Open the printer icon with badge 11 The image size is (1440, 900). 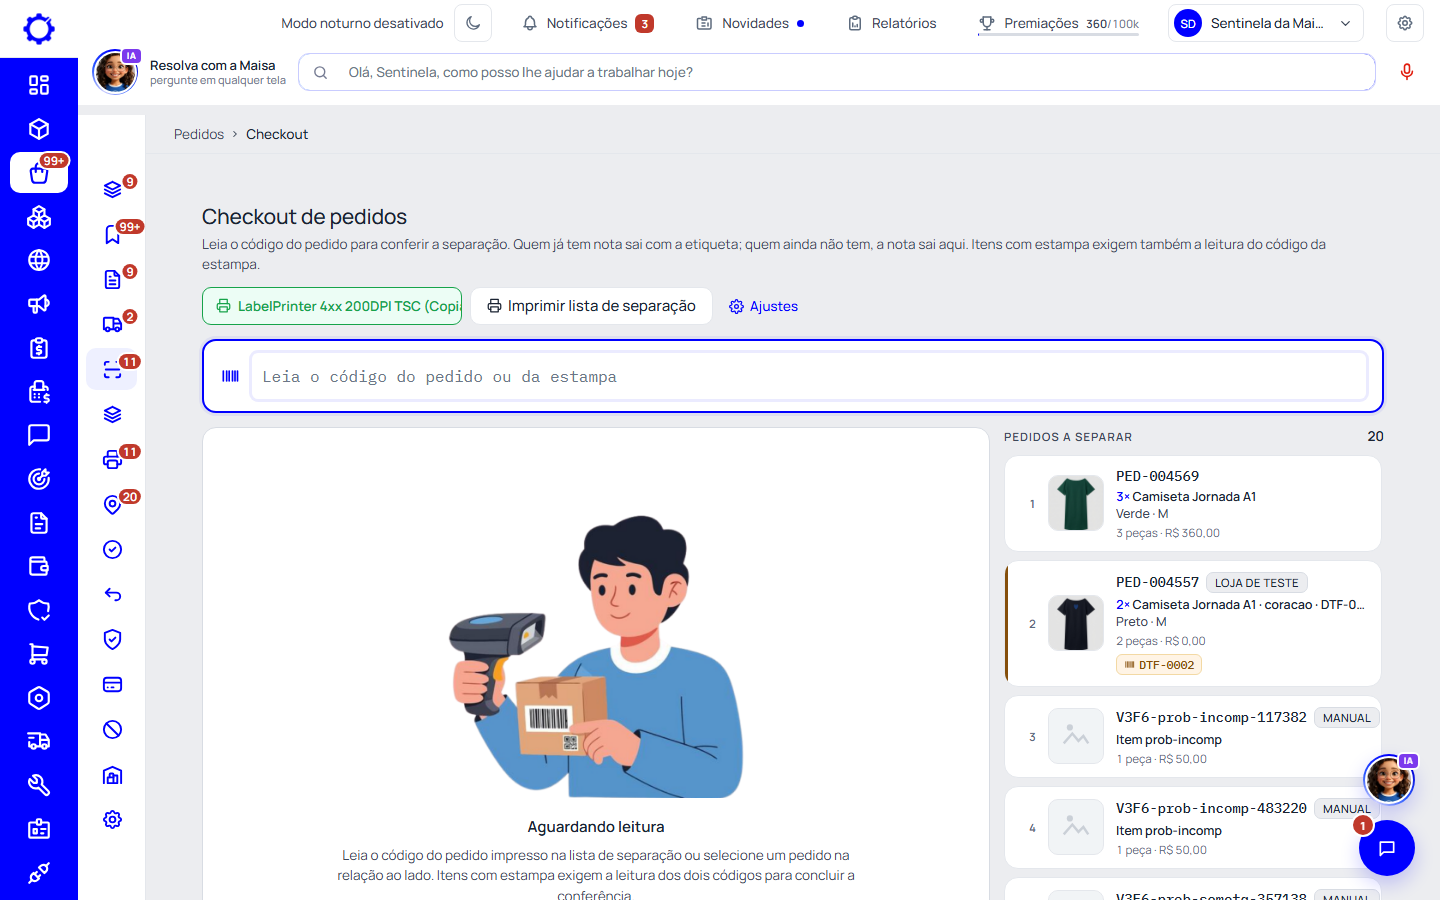point(113,459)
